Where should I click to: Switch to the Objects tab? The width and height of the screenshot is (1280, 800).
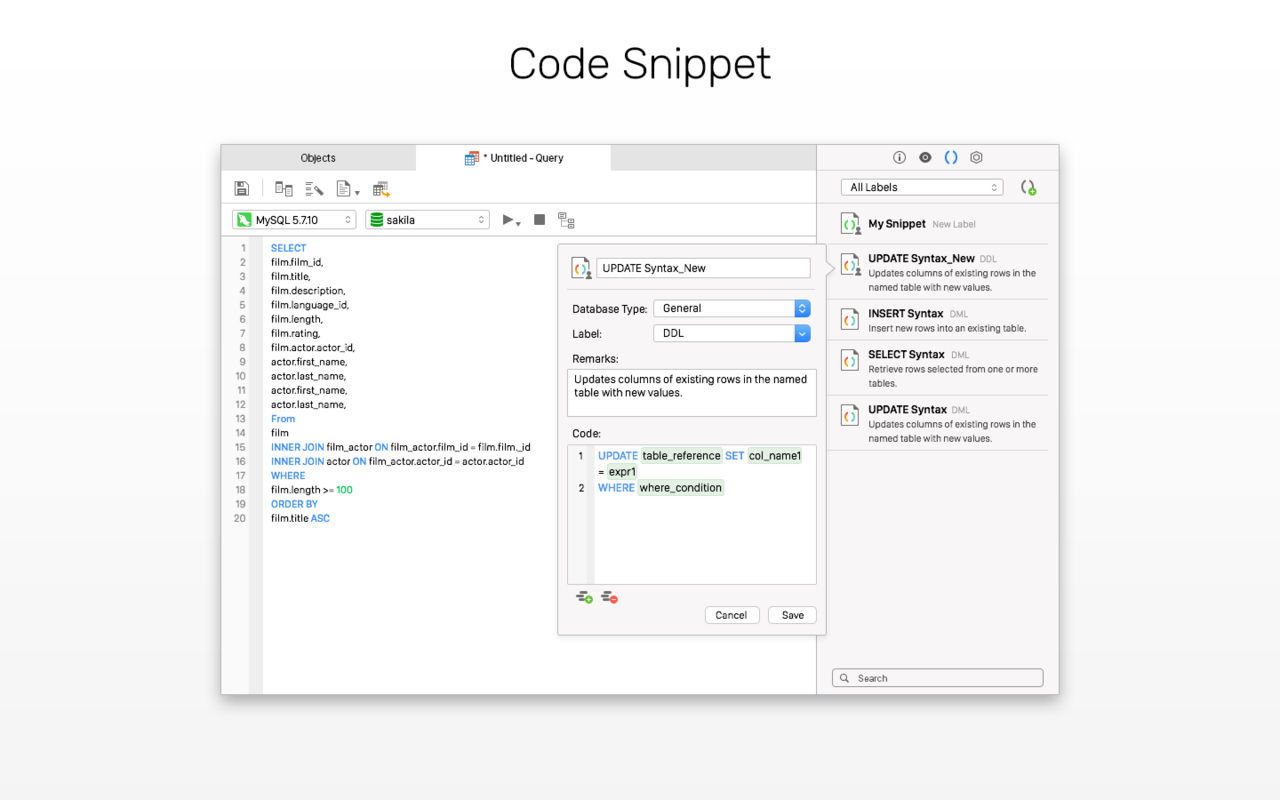[x=318, y=158]
